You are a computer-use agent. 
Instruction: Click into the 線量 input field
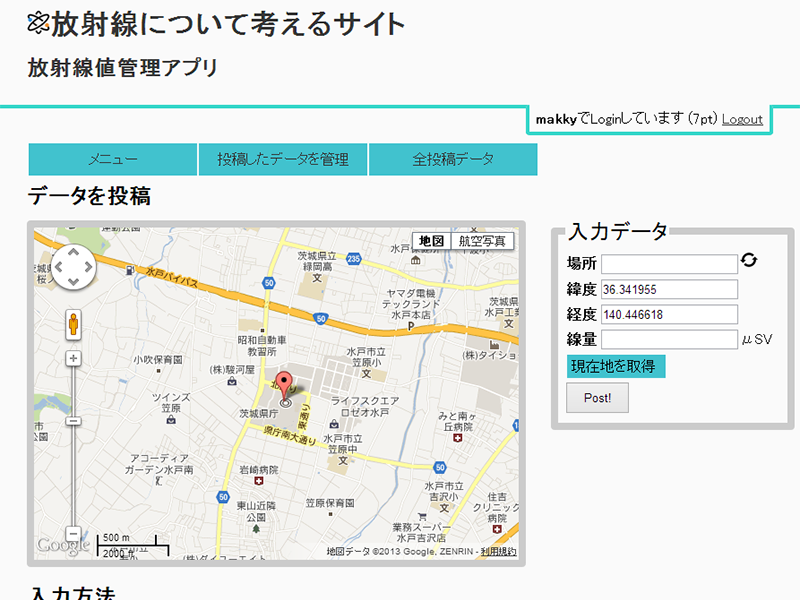tap(669, 339)
